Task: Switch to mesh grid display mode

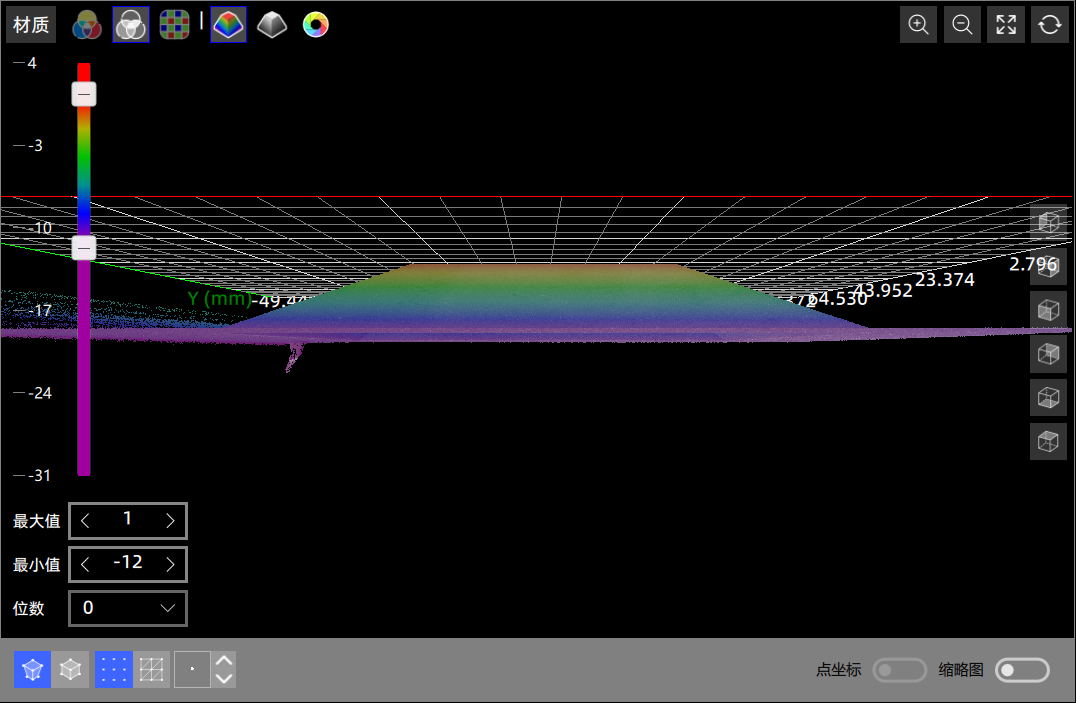Action: point(152,670)
